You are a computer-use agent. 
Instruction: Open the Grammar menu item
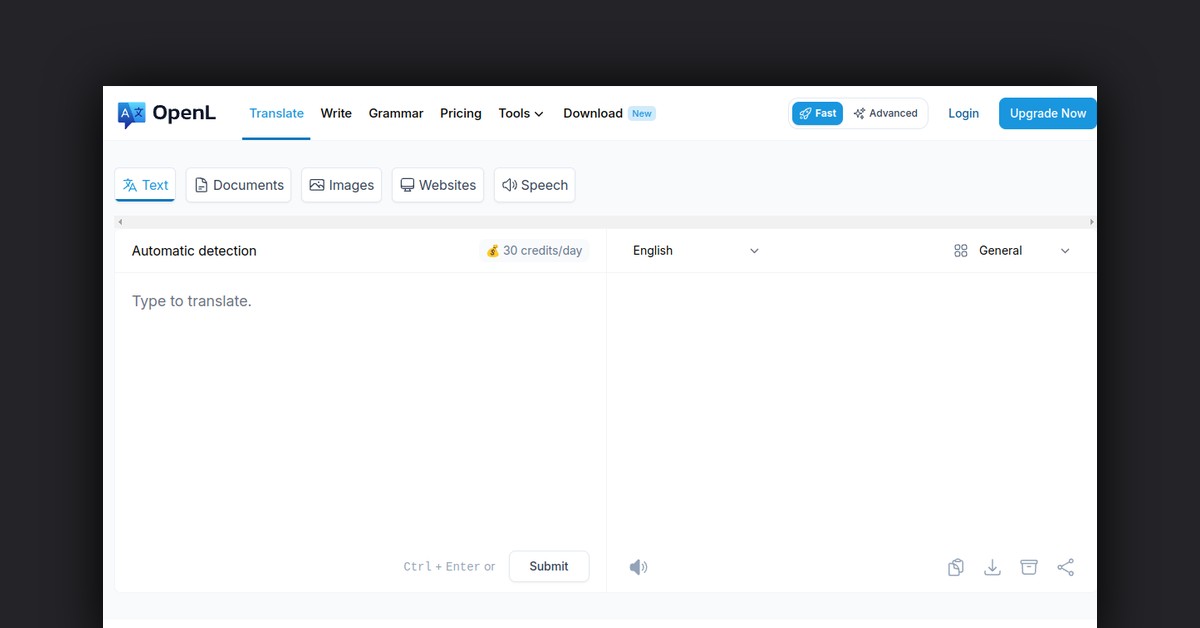[x=396, y=114]
